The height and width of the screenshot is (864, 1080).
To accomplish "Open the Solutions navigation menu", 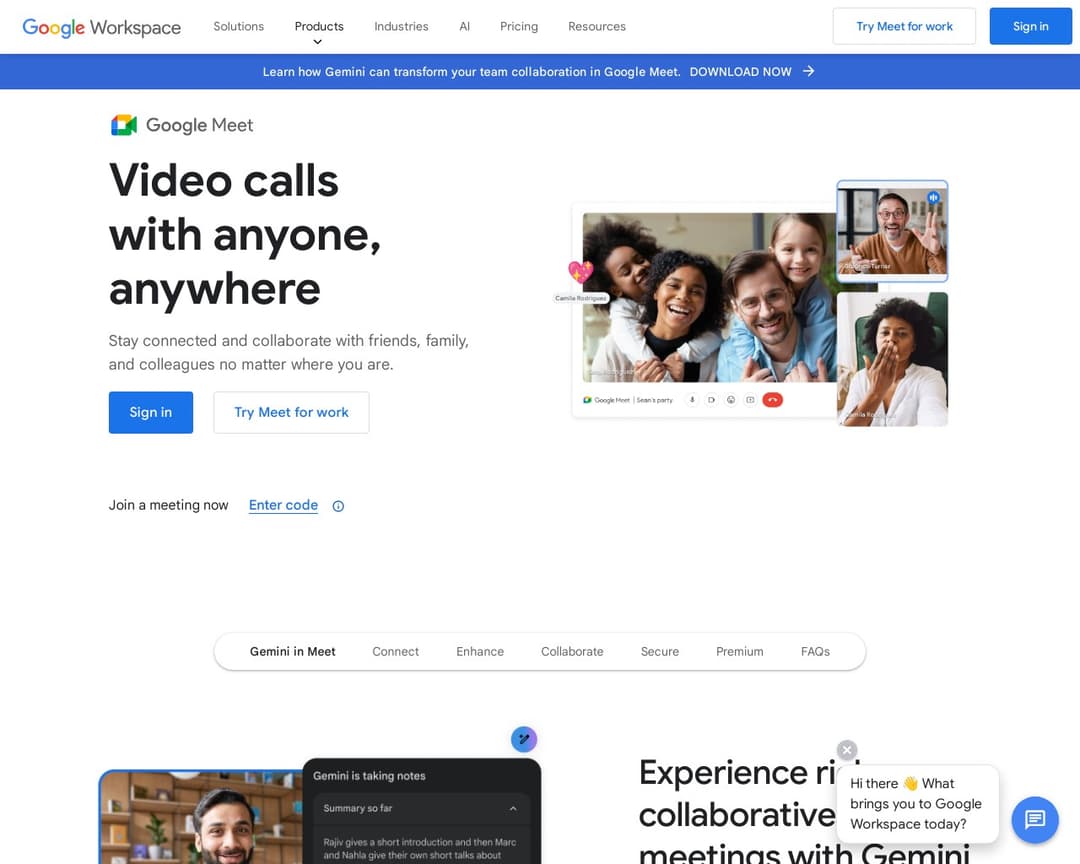I will pos(238,27).
